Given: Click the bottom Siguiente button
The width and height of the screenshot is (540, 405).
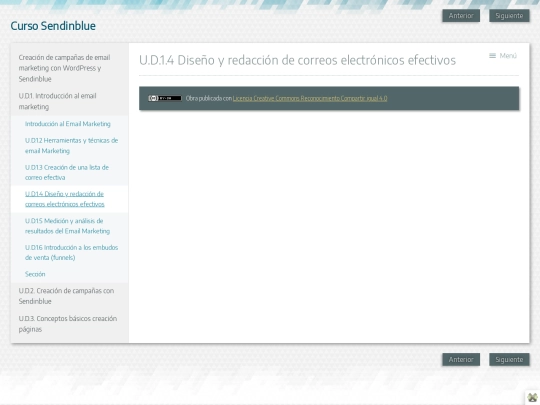Looking at the screenshot, I should coord(509,360).
